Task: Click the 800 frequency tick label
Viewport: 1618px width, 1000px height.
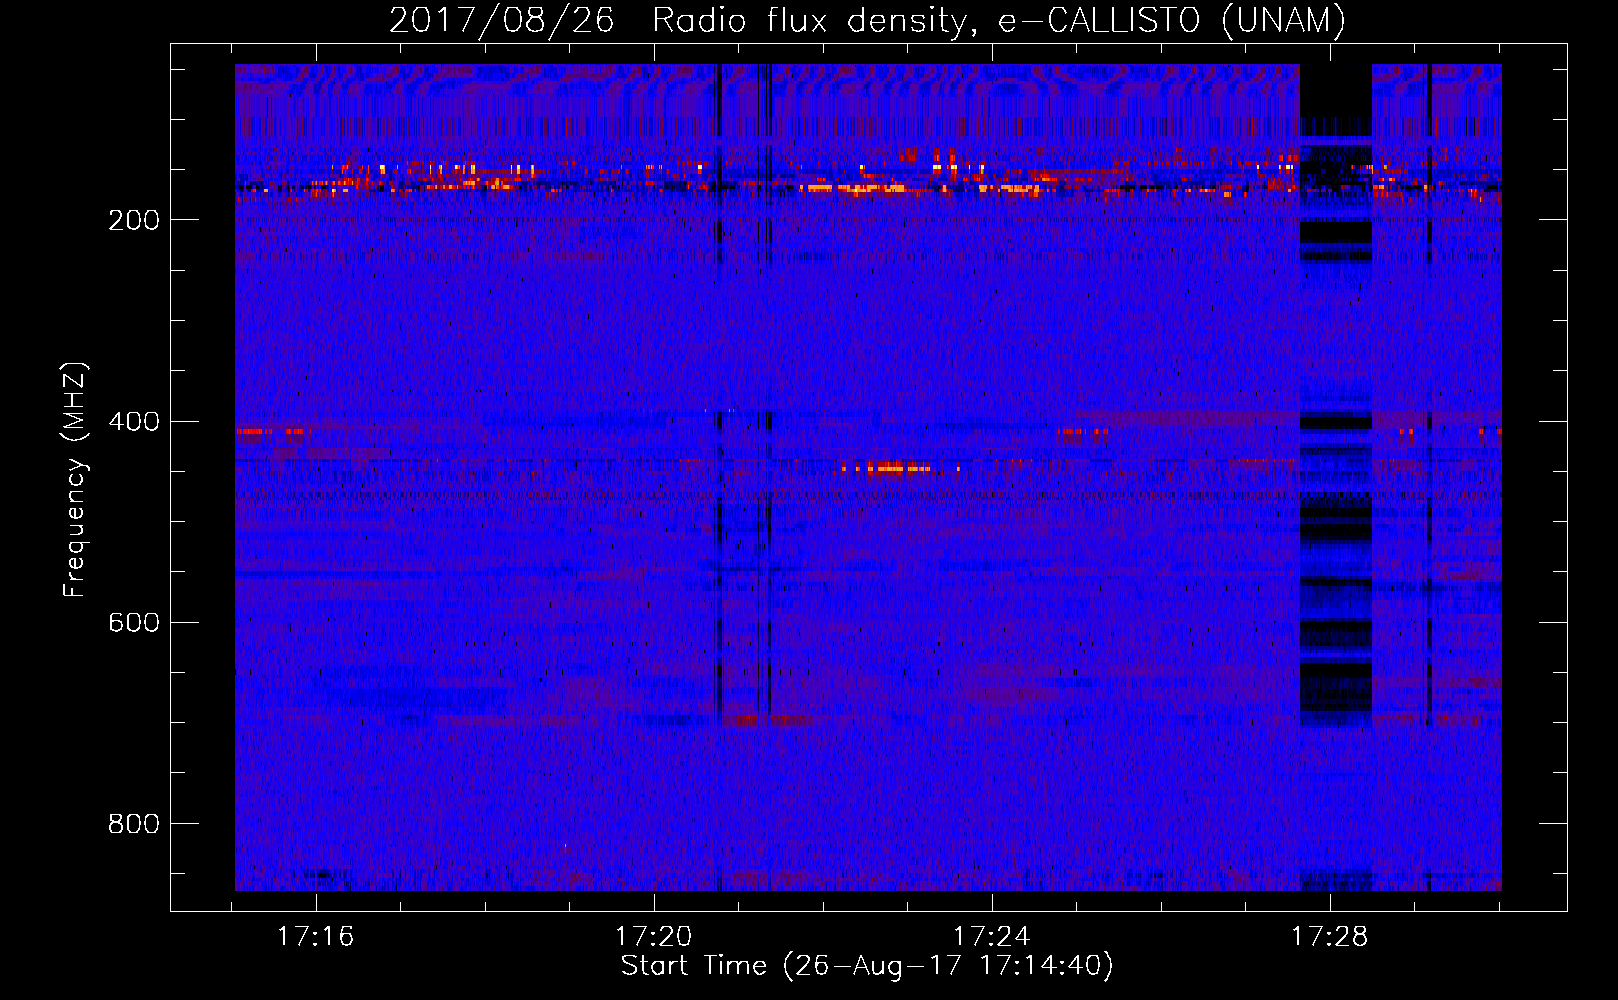Action: coord(134,824)
